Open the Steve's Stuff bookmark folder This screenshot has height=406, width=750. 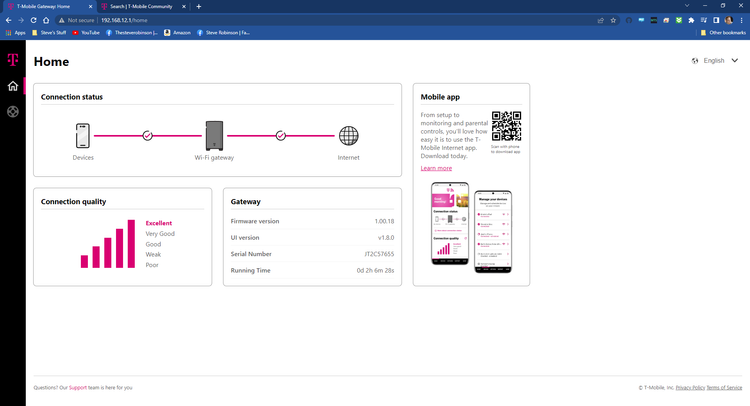point(49,33)
